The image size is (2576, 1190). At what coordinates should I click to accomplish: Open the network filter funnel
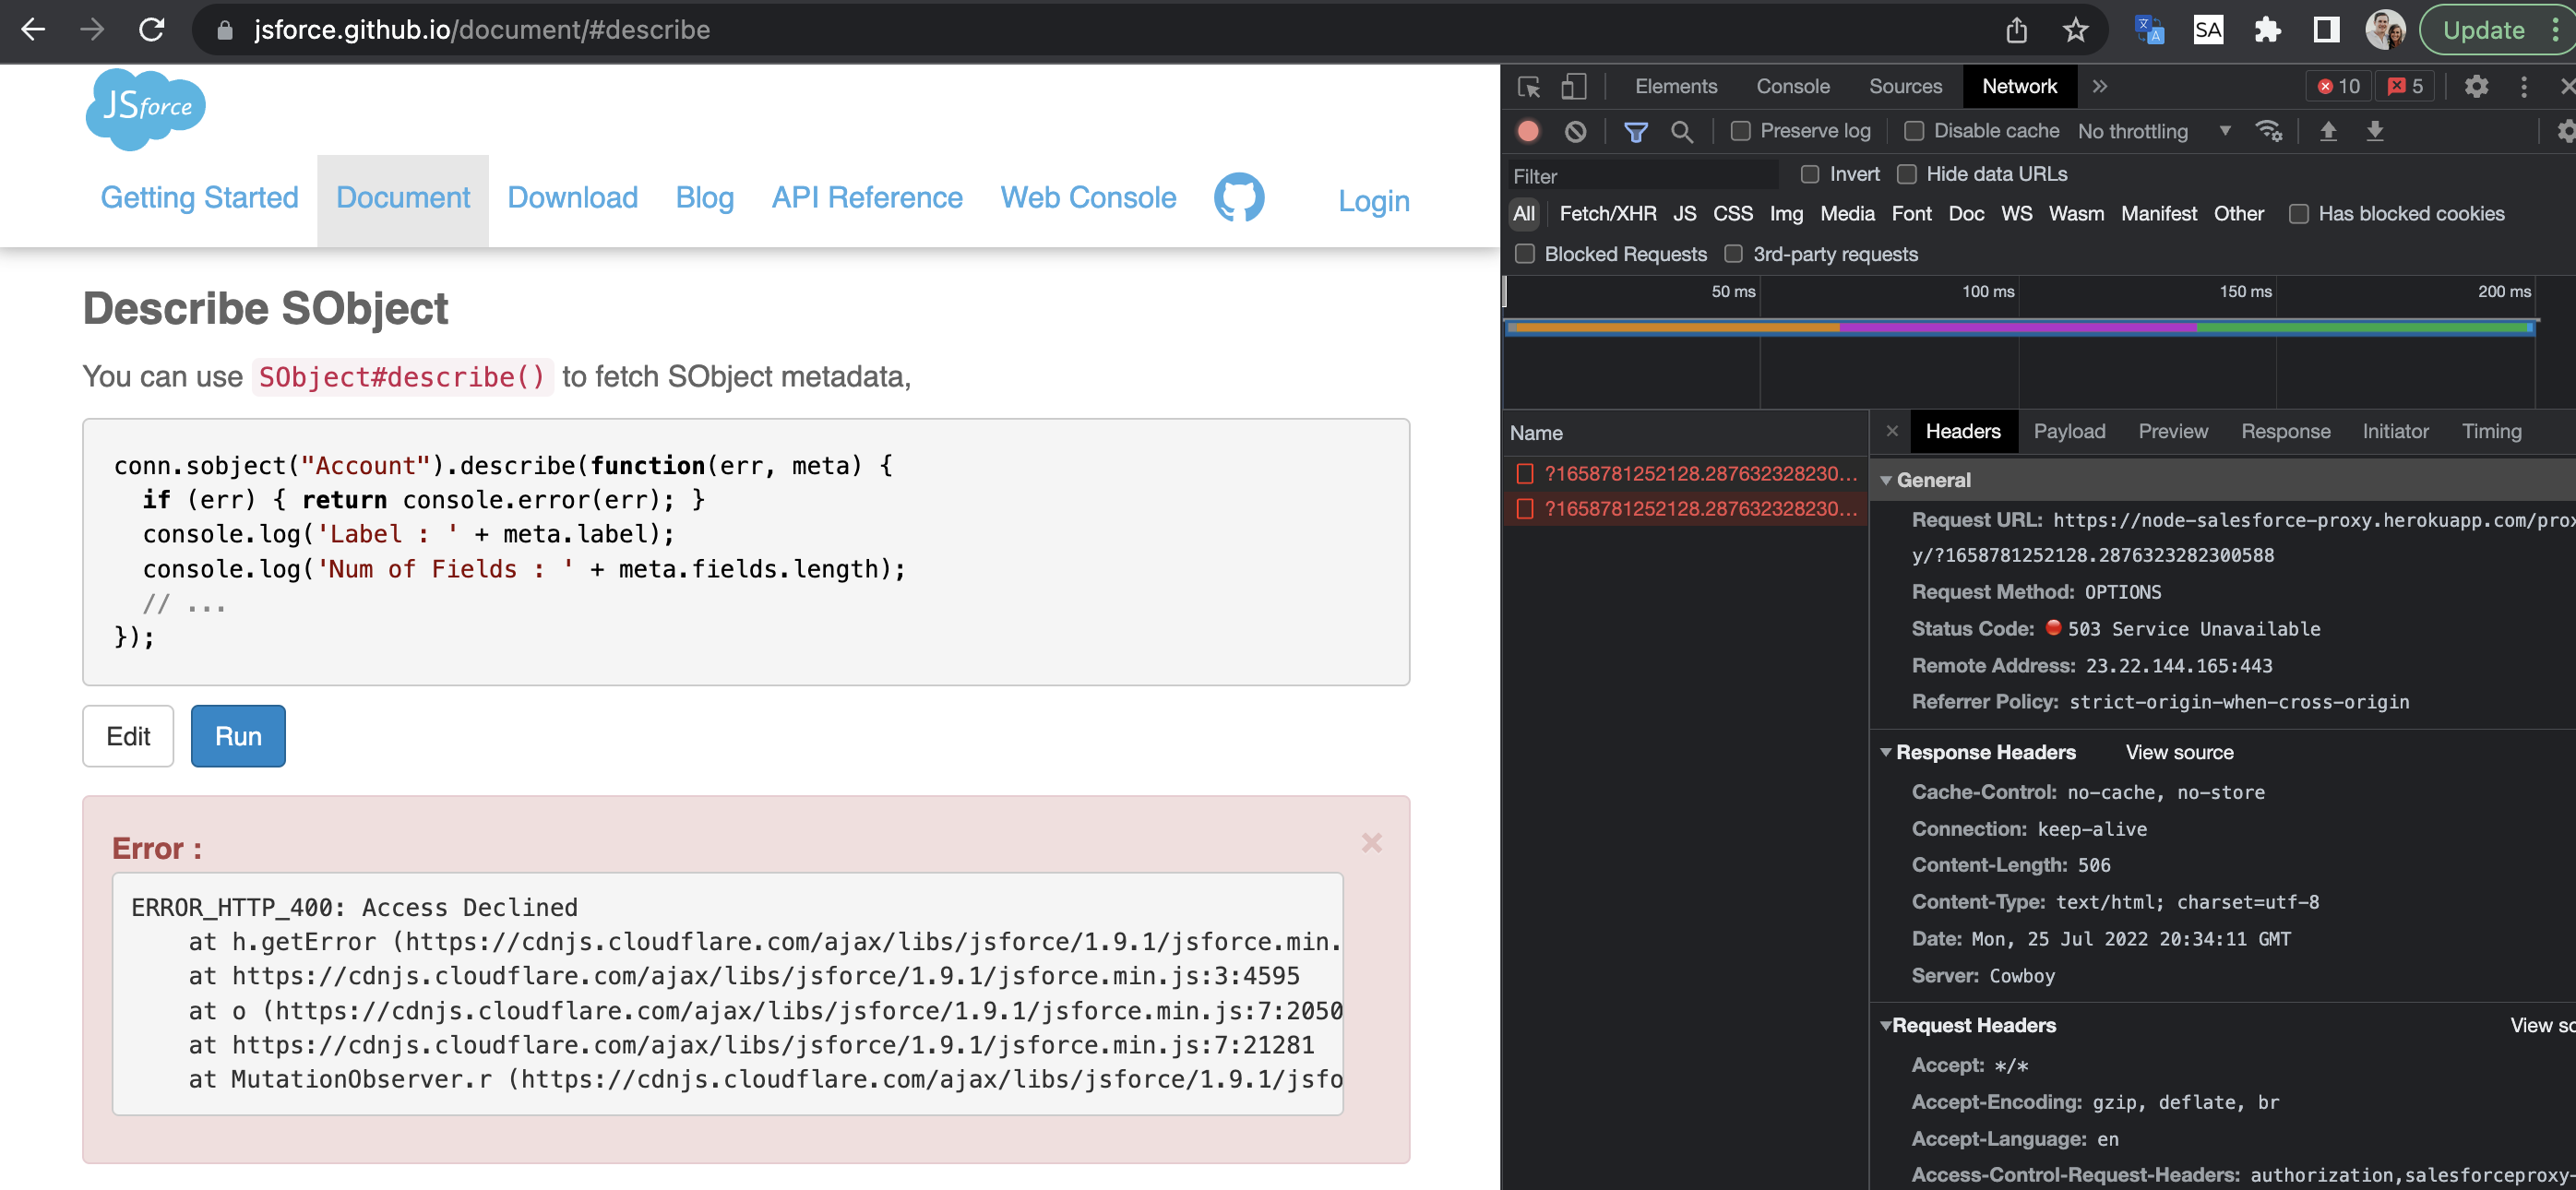tap(1636, 131)
